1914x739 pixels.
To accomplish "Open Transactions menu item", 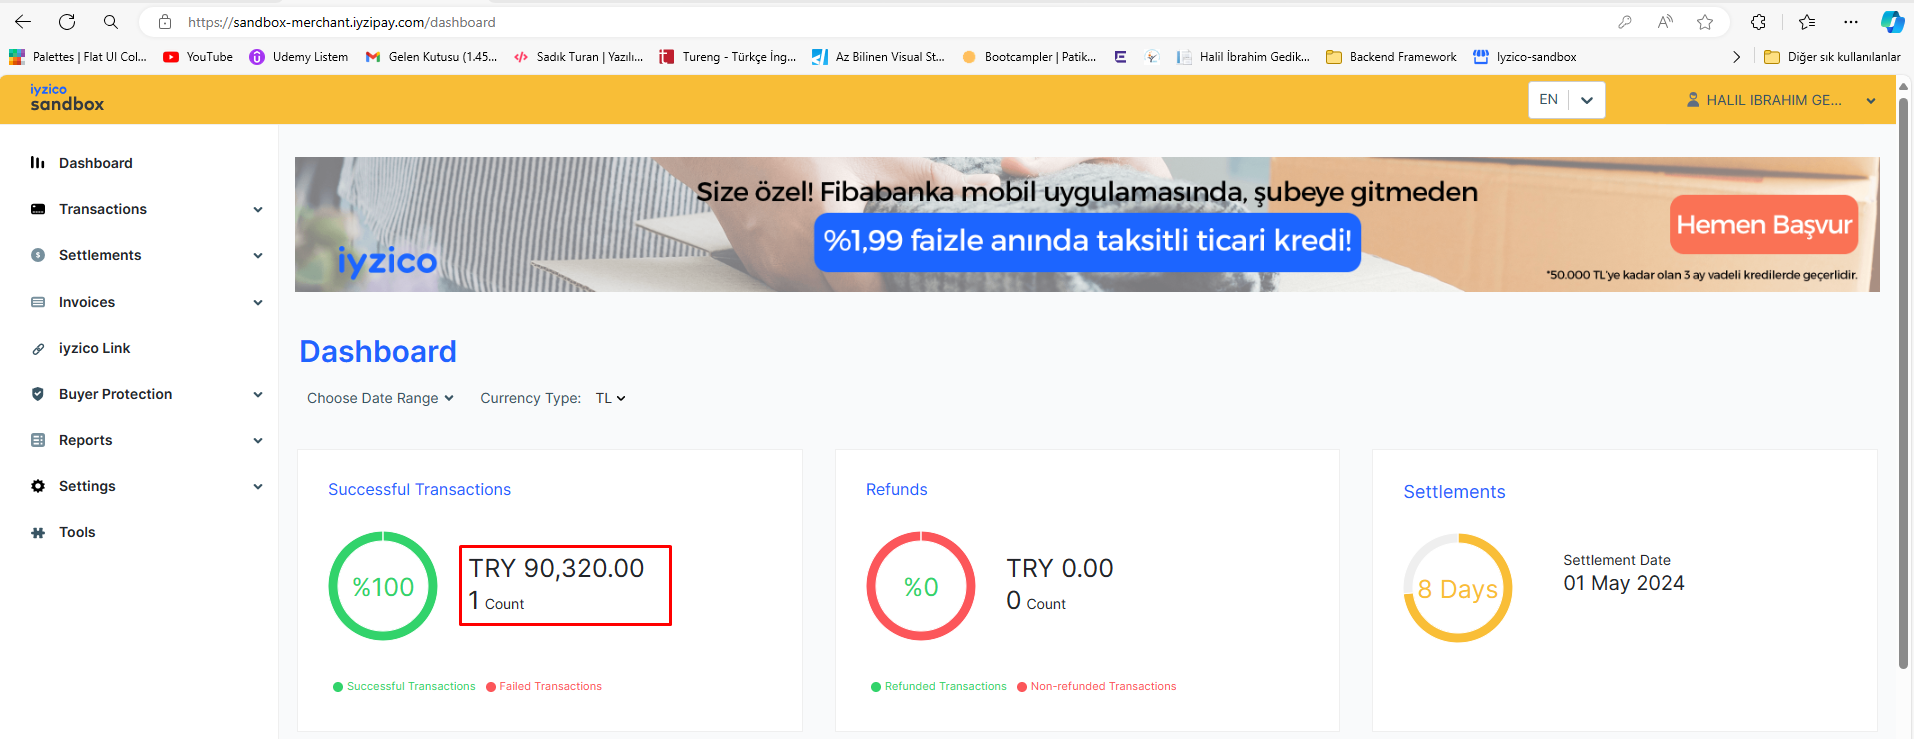I will (x=103, y=209).
